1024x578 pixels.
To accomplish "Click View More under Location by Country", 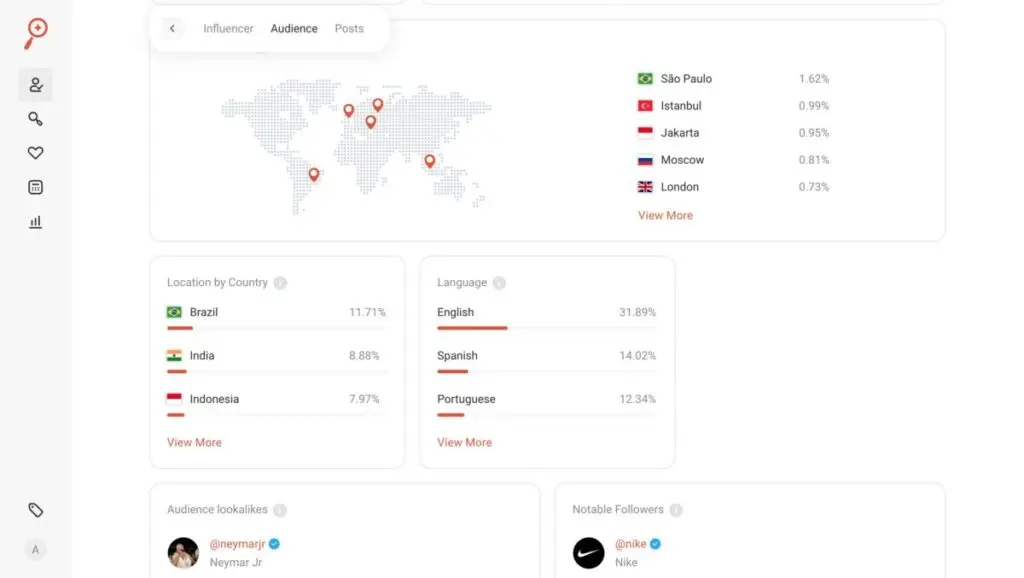I will tap(194, 442).
